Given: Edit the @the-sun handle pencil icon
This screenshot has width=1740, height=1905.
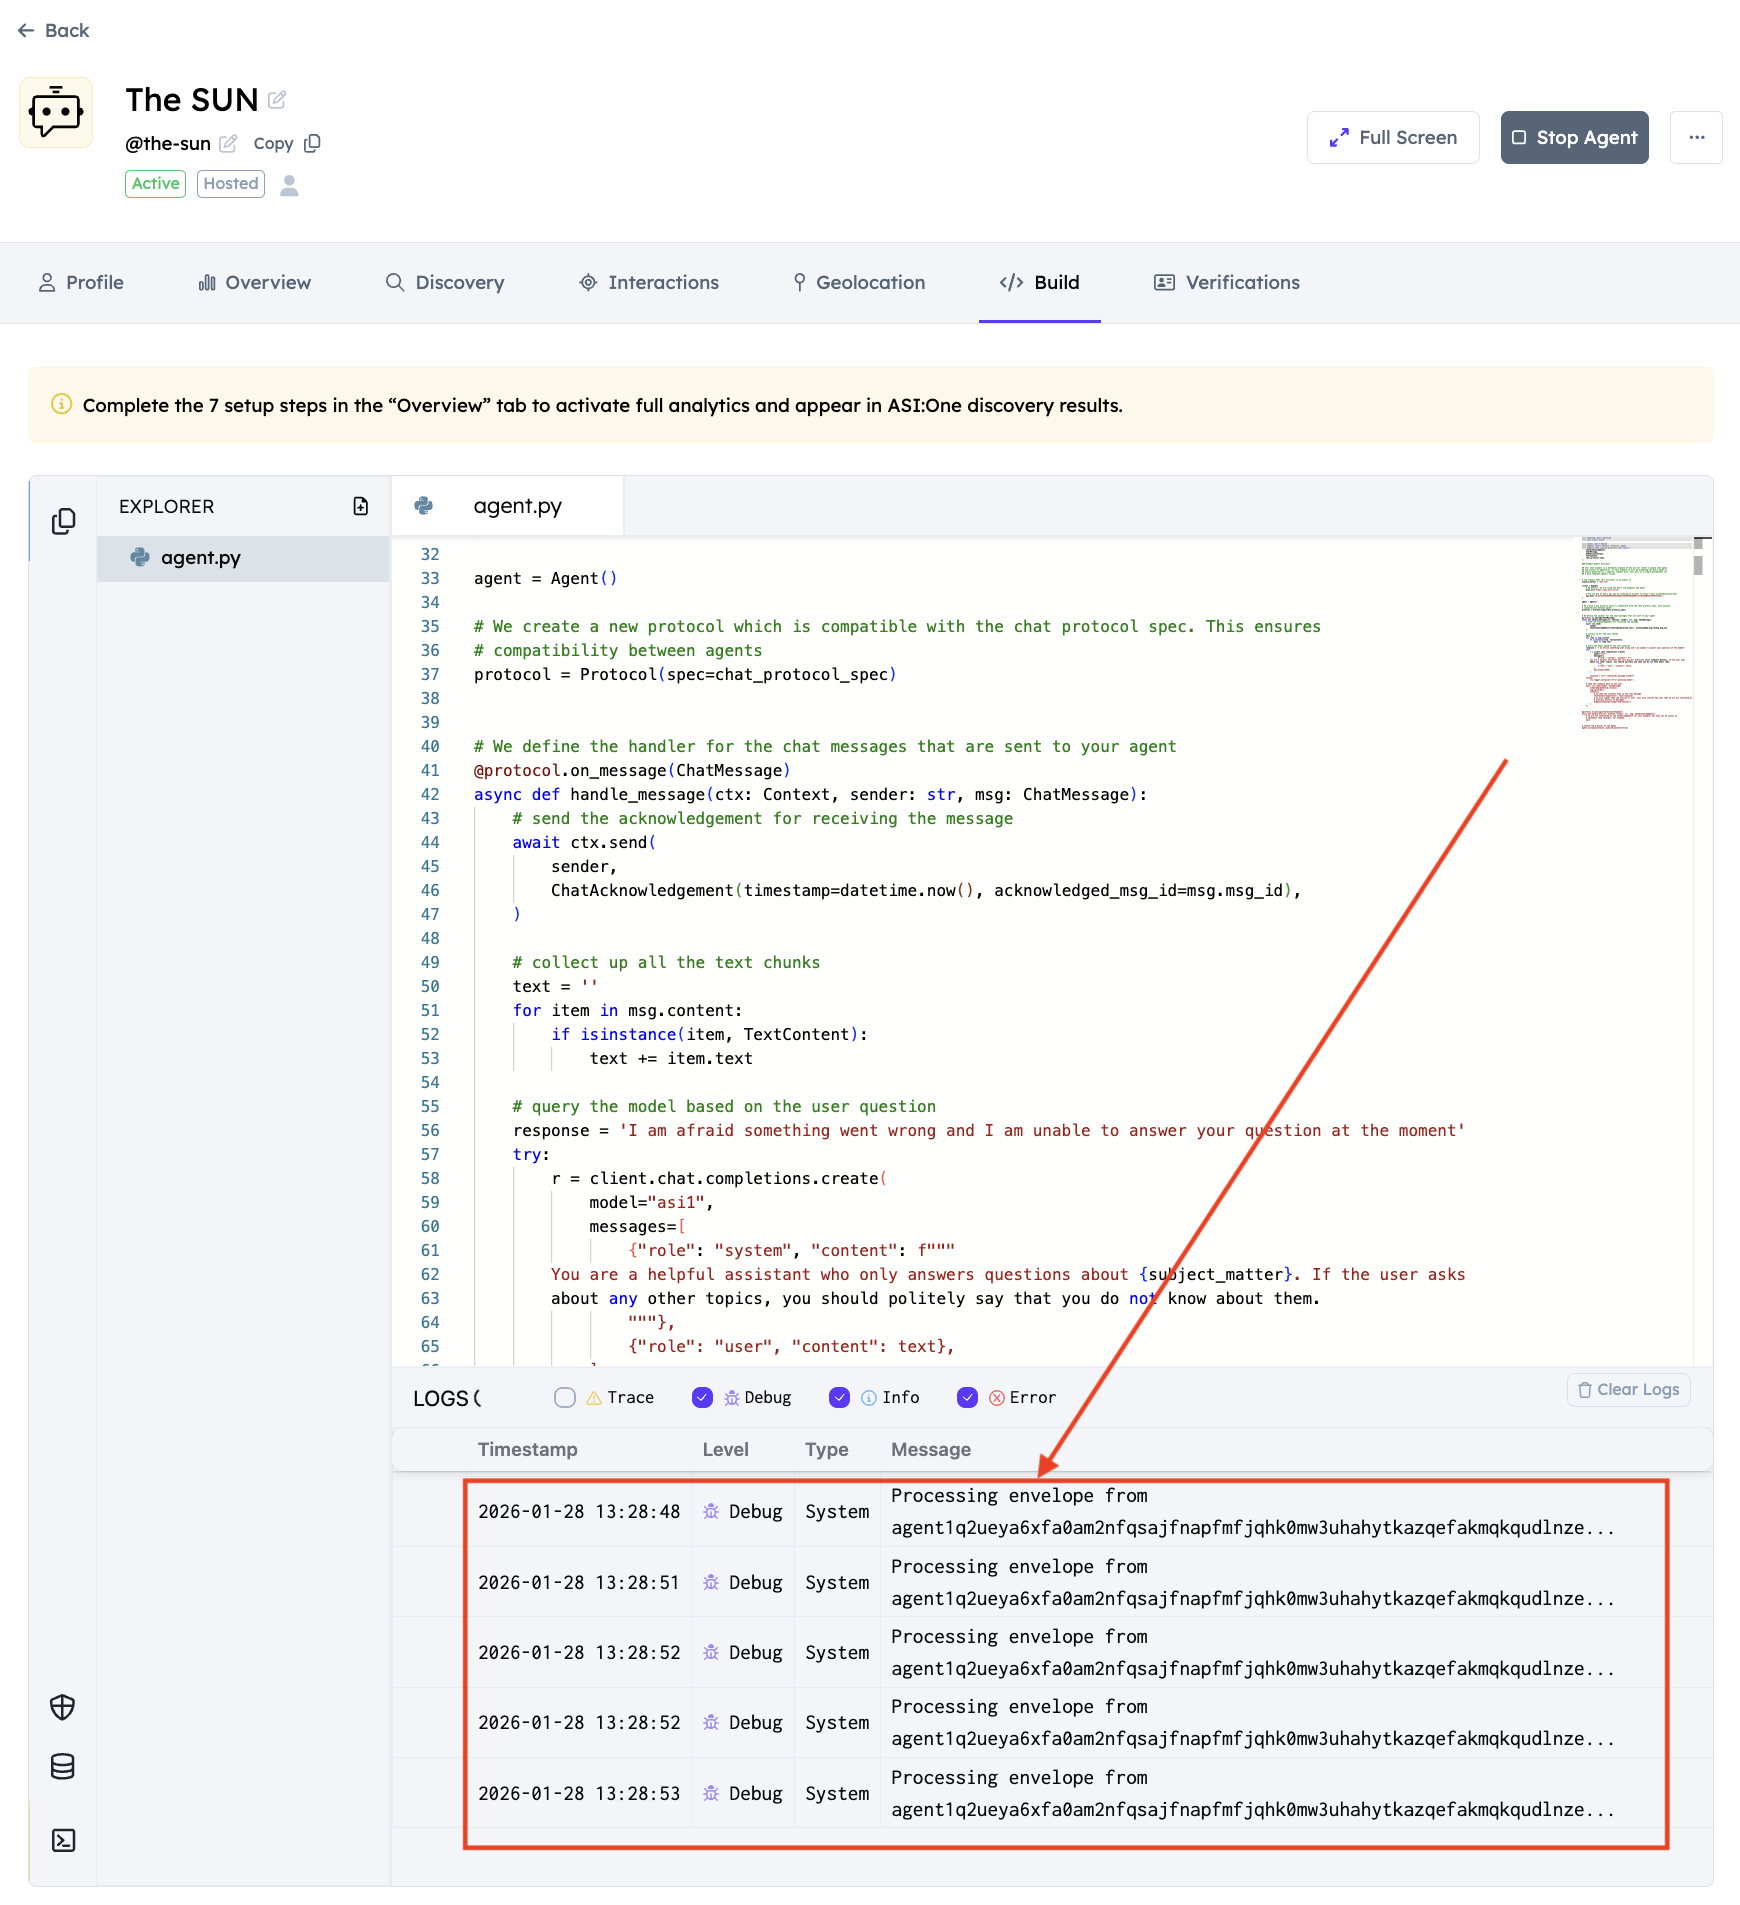Looking at the screenshot, I should [x=228, y=143].
